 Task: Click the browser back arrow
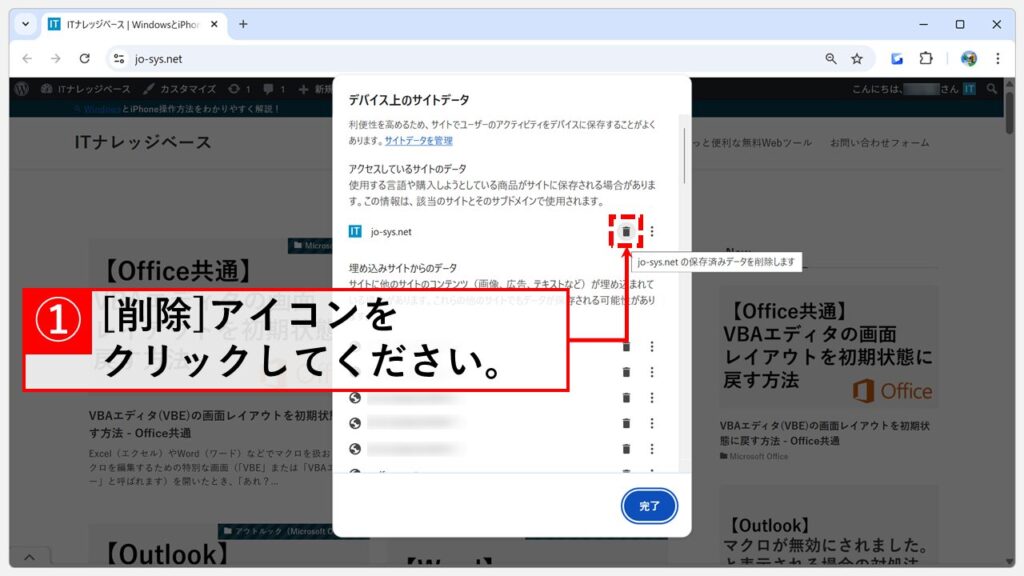[x=27, y=59]
